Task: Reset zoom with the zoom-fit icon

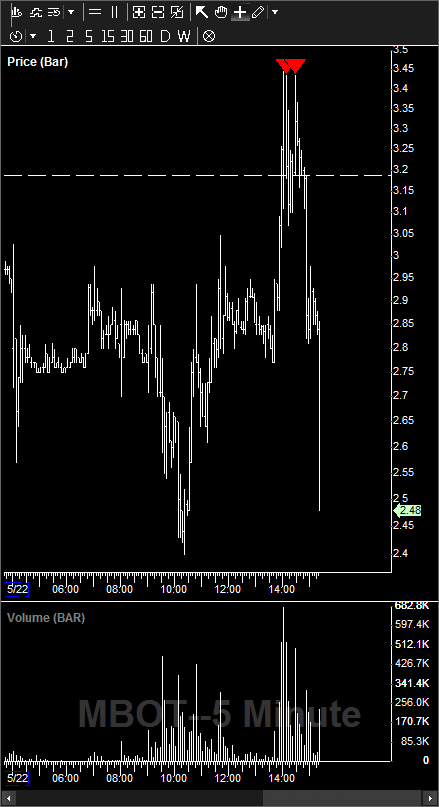Action: (x=177, y=12)
